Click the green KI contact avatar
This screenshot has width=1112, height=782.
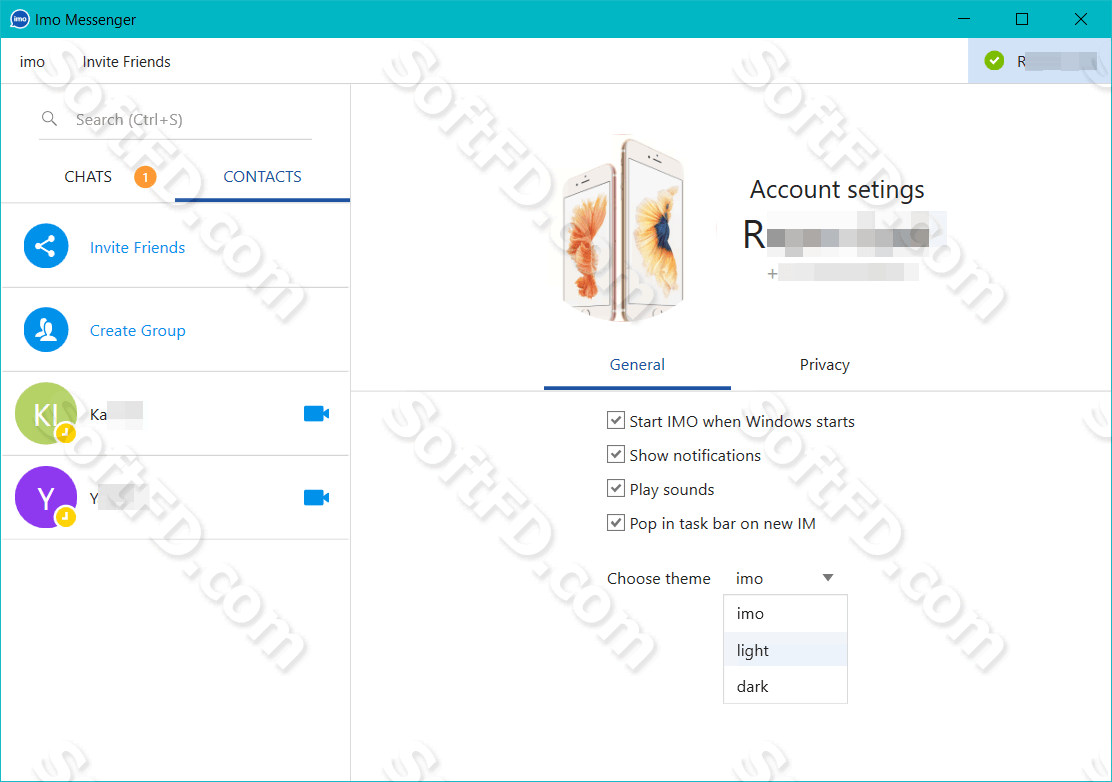tap(46, 413)
